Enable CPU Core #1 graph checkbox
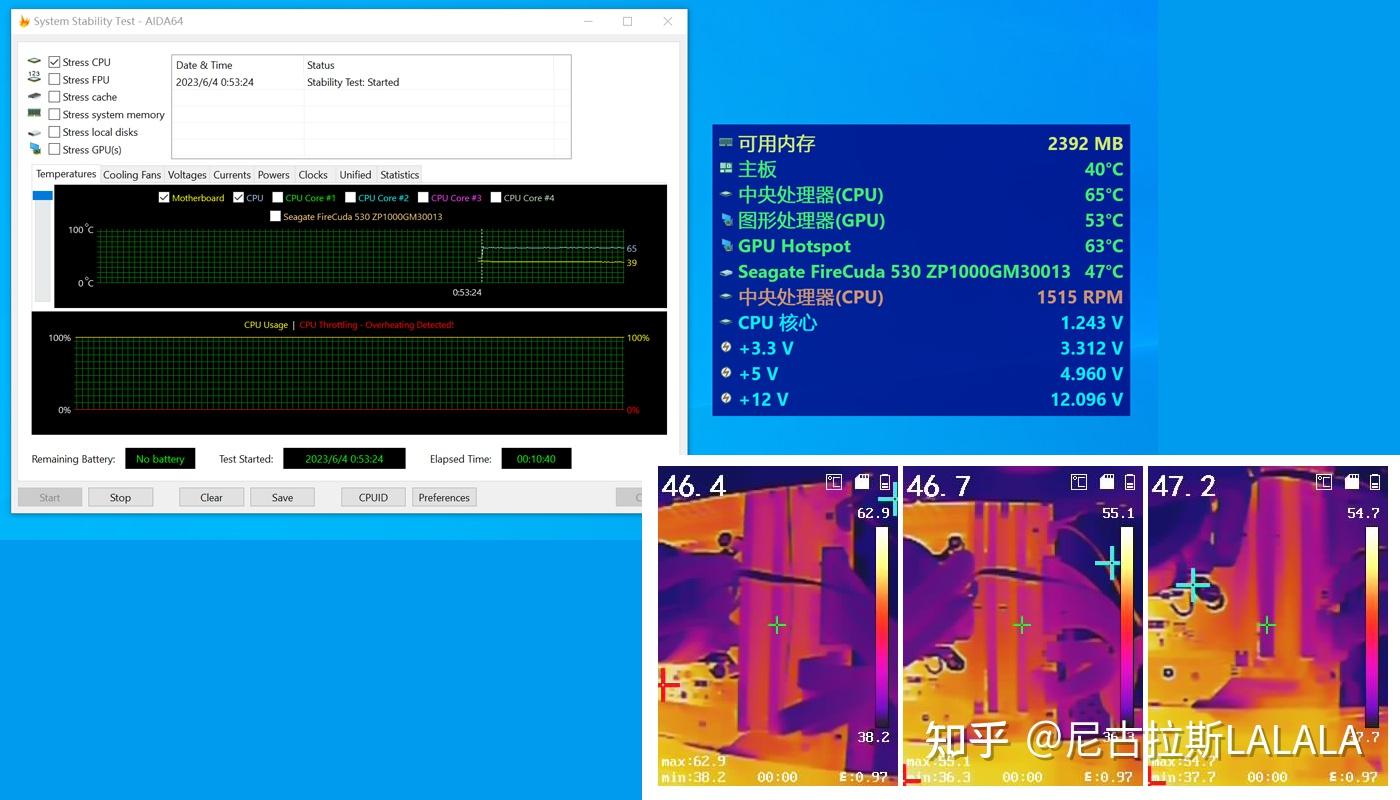1400x800 pixels. pos(278,198)
